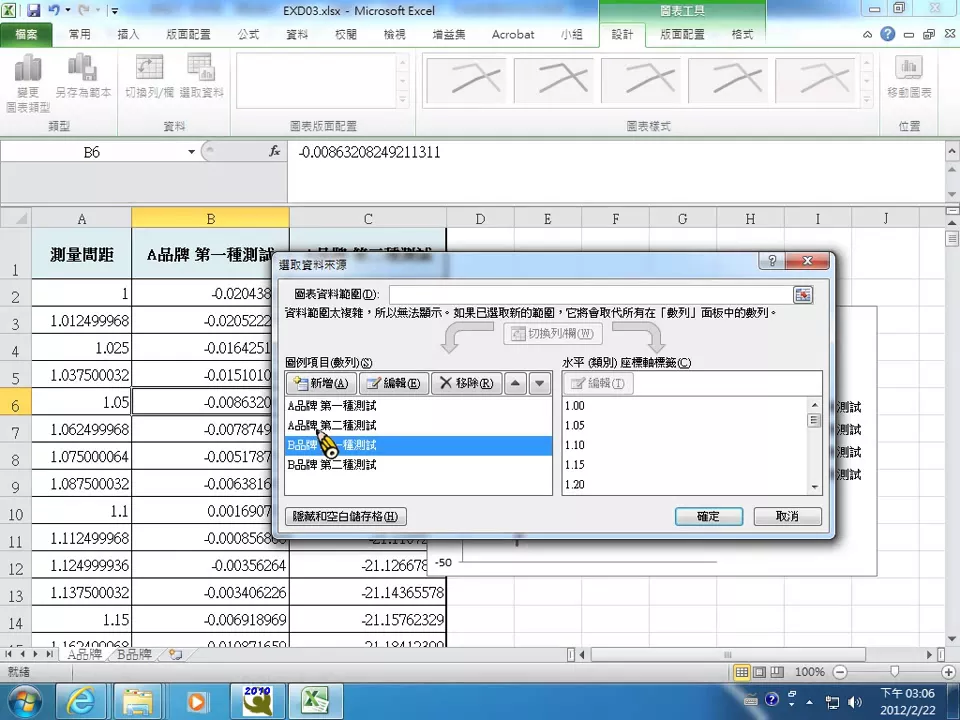Confirm dialog with 確定 button
Image resolution: width=960 pixels, height=720 pixels.
point(709,516)
